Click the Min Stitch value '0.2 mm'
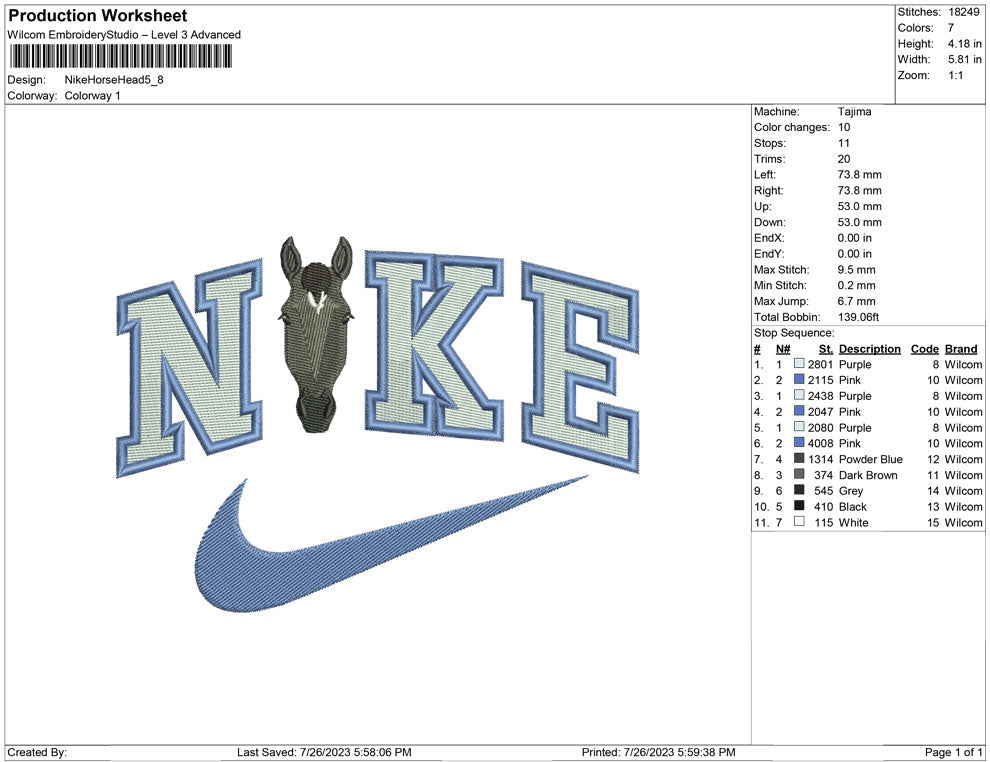 point(856,285)
